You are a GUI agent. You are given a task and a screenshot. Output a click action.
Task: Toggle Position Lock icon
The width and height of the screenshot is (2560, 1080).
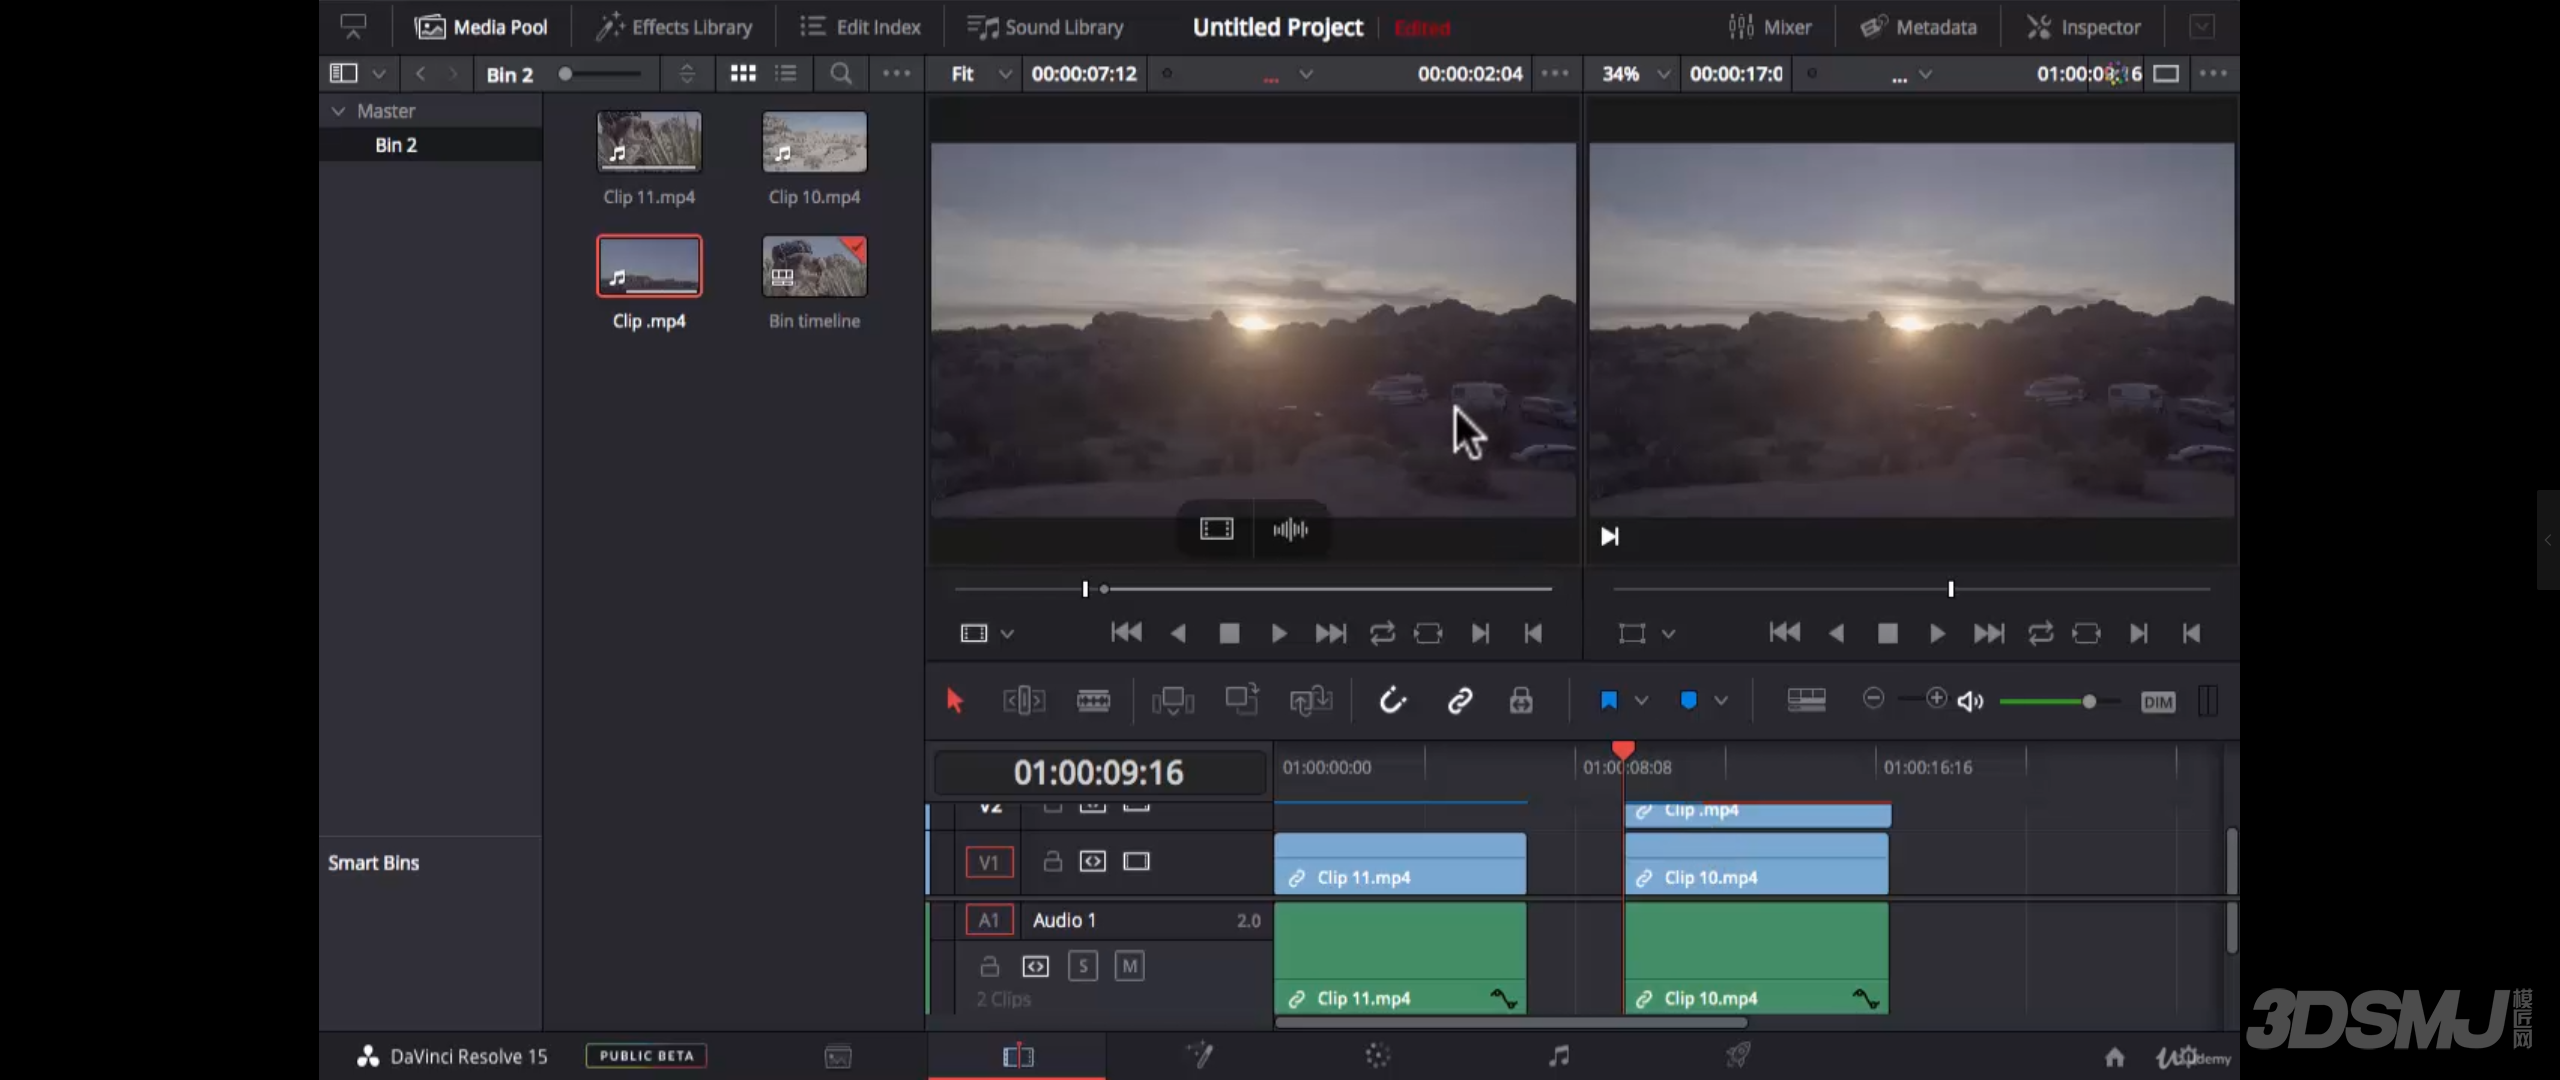tap(1521, 701)
